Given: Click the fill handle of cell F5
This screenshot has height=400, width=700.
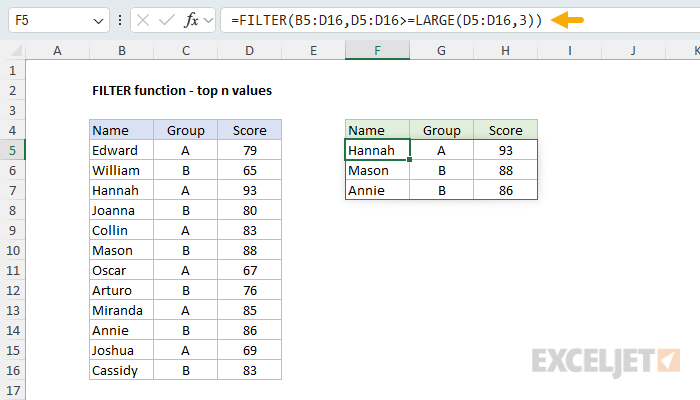Looking at the screenshot, I should click(x=409, y=159).
